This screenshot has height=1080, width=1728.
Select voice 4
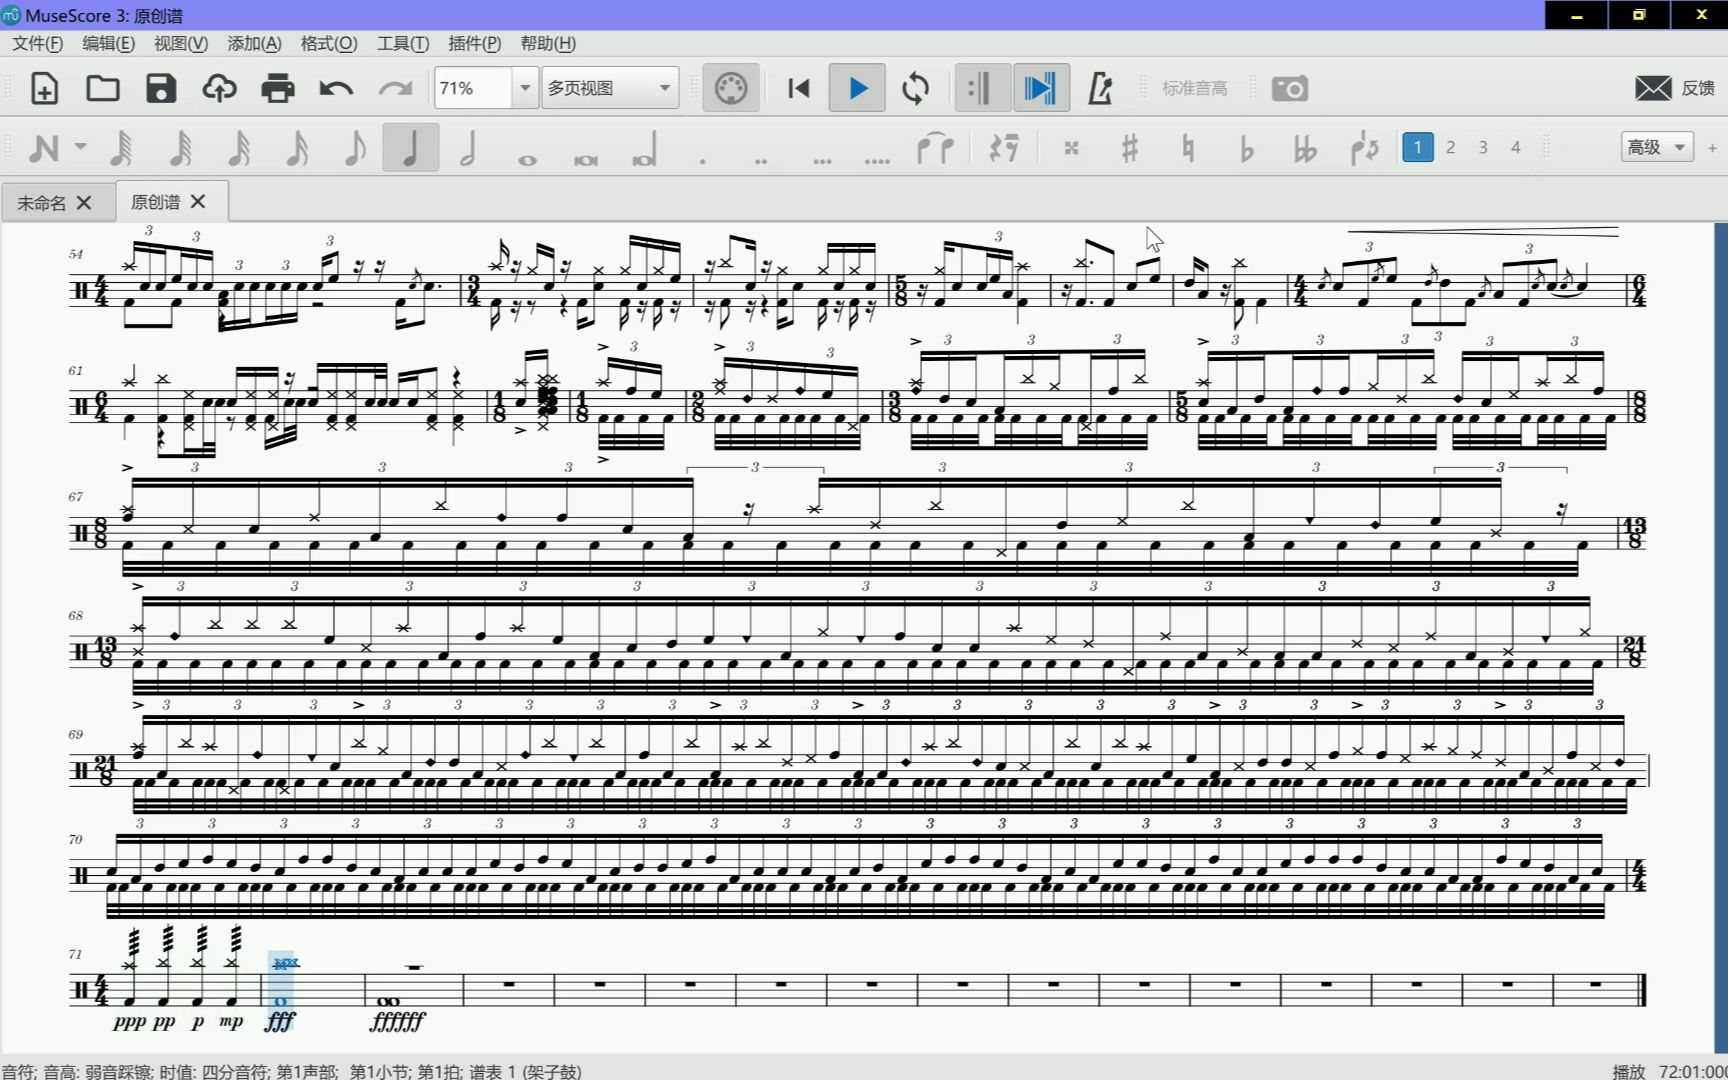click(x=1516, y=147)
